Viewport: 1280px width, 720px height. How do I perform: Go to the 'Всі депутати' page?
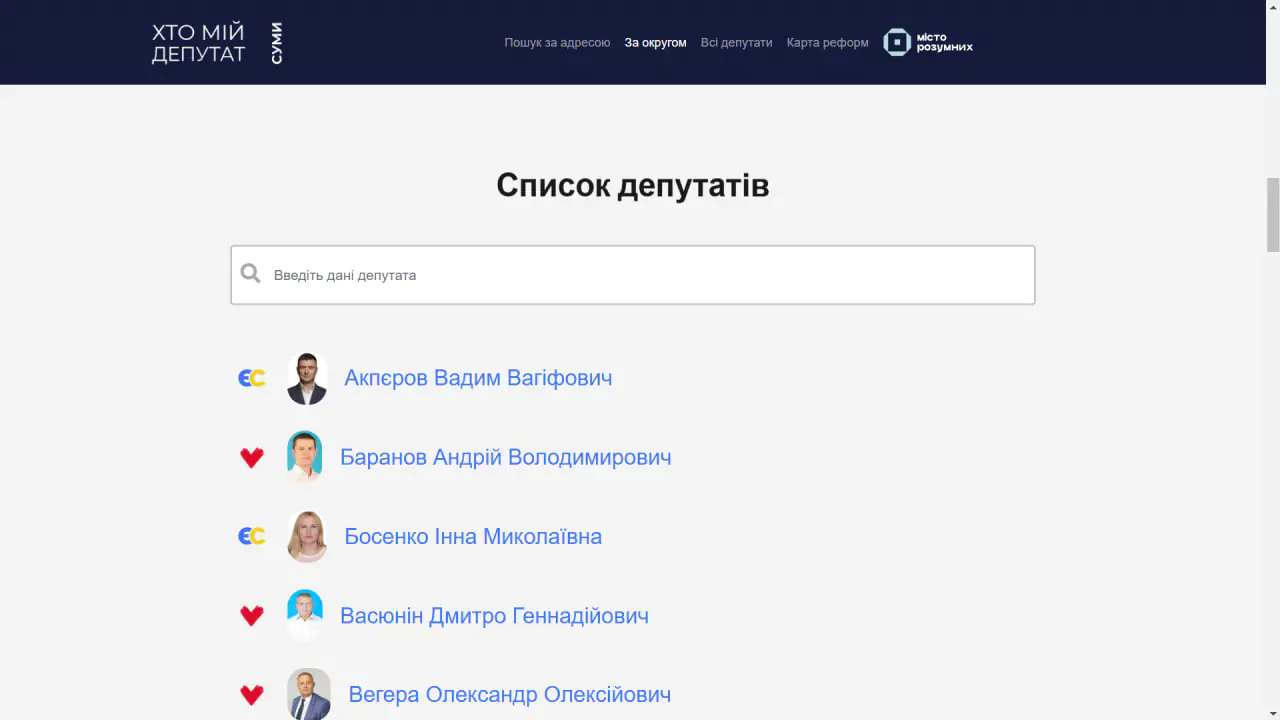[x=736, y=43]
